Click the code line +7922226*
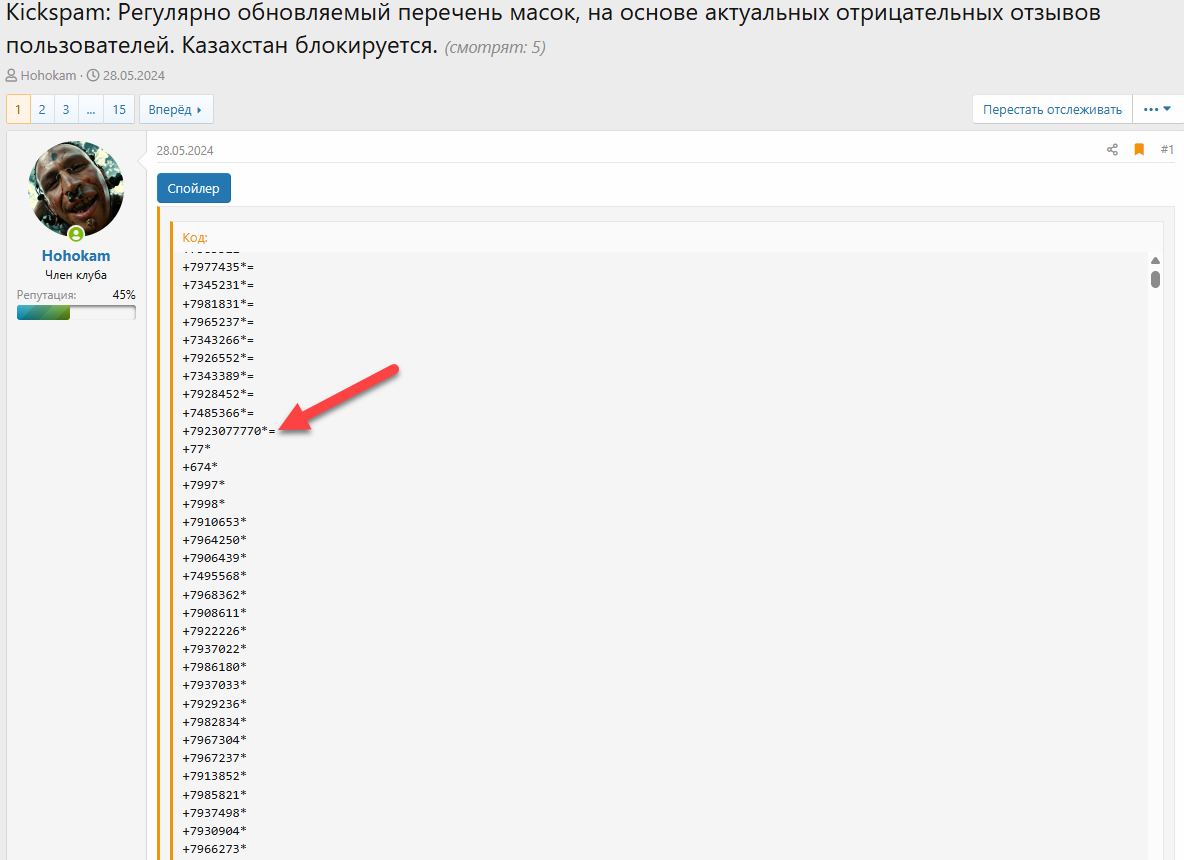 click(214, 631)
